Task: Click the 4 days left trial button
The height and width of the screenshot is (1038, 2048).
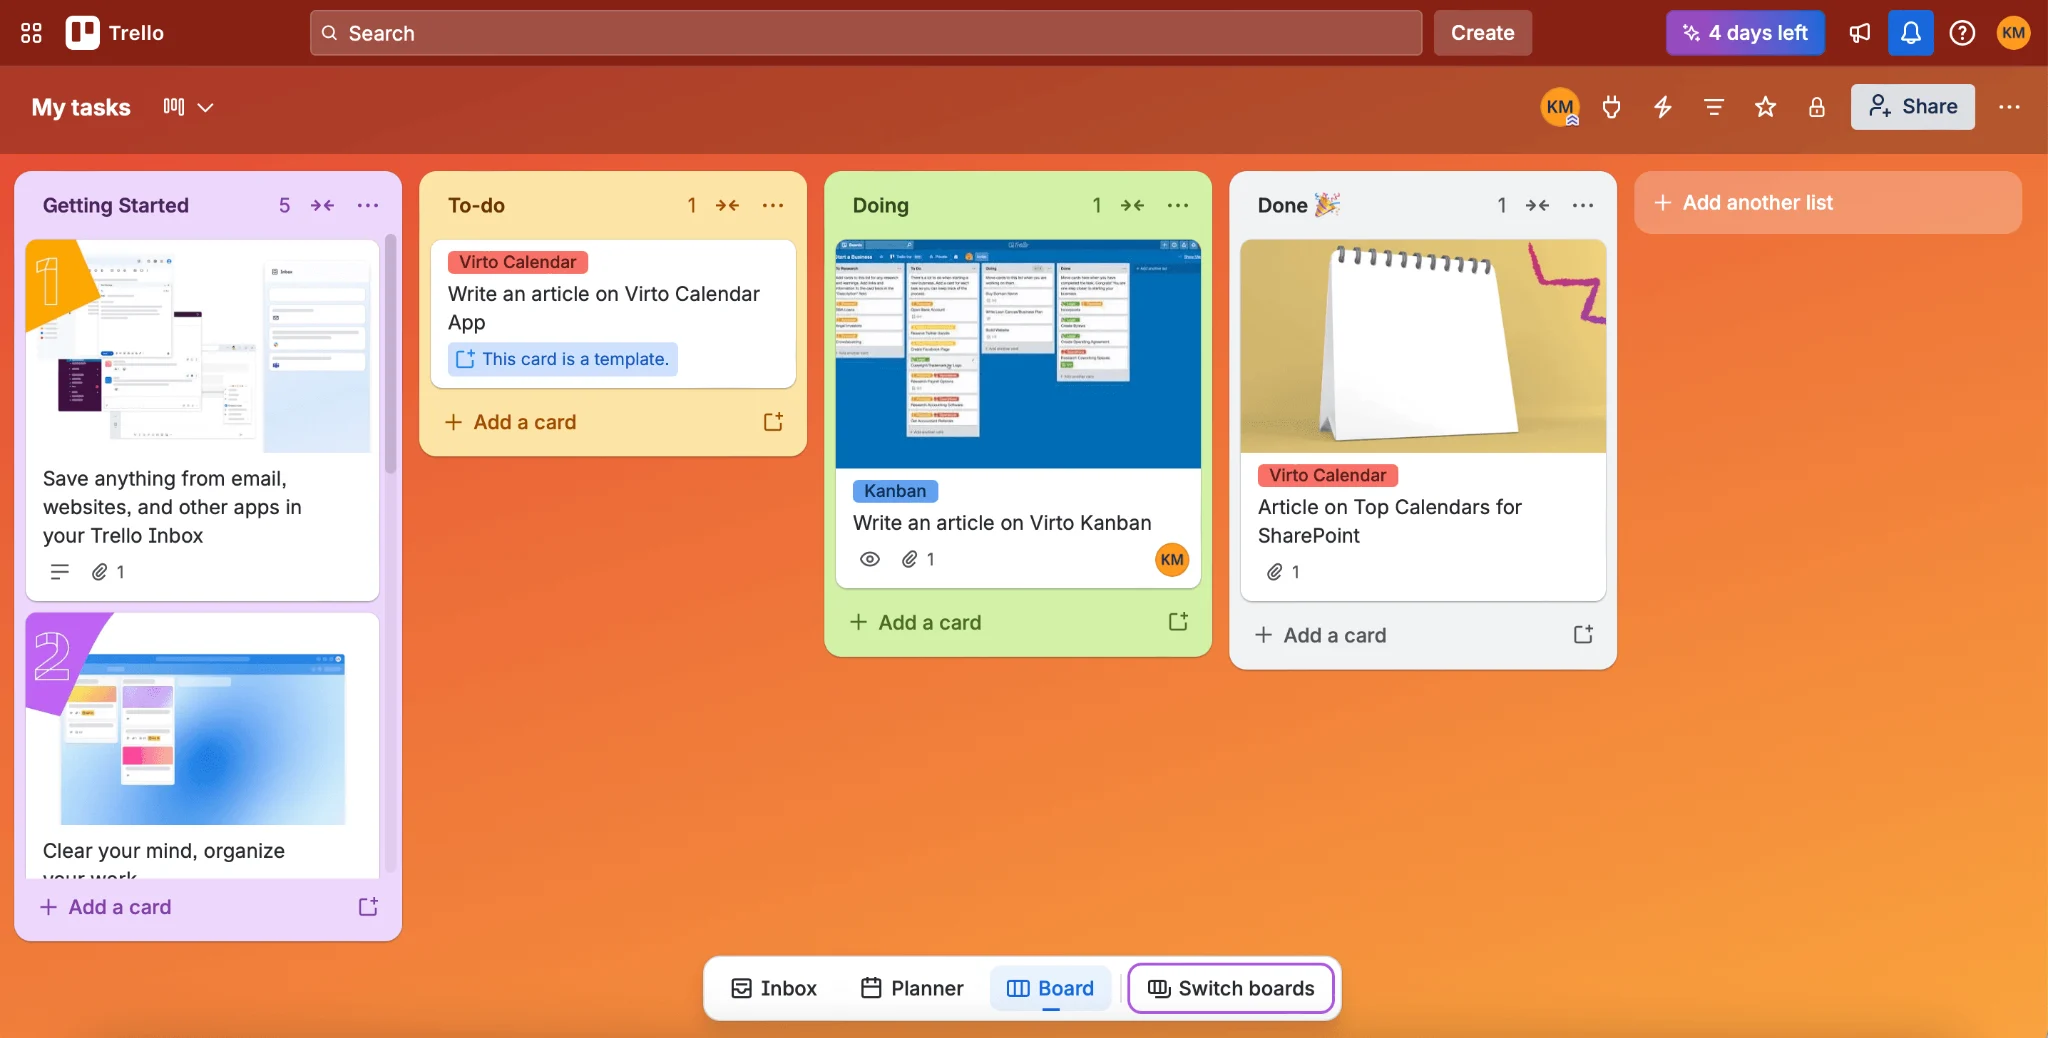Action: (x=1745, y=33)
